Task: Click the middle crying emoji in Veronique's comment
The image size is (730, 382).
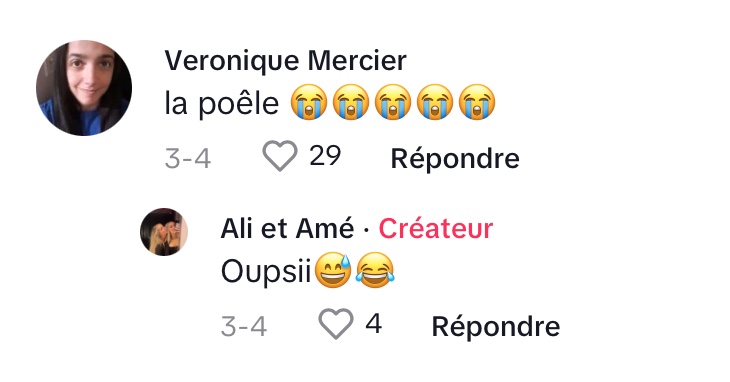Action: pyautogui.click(x=393, y=102)
